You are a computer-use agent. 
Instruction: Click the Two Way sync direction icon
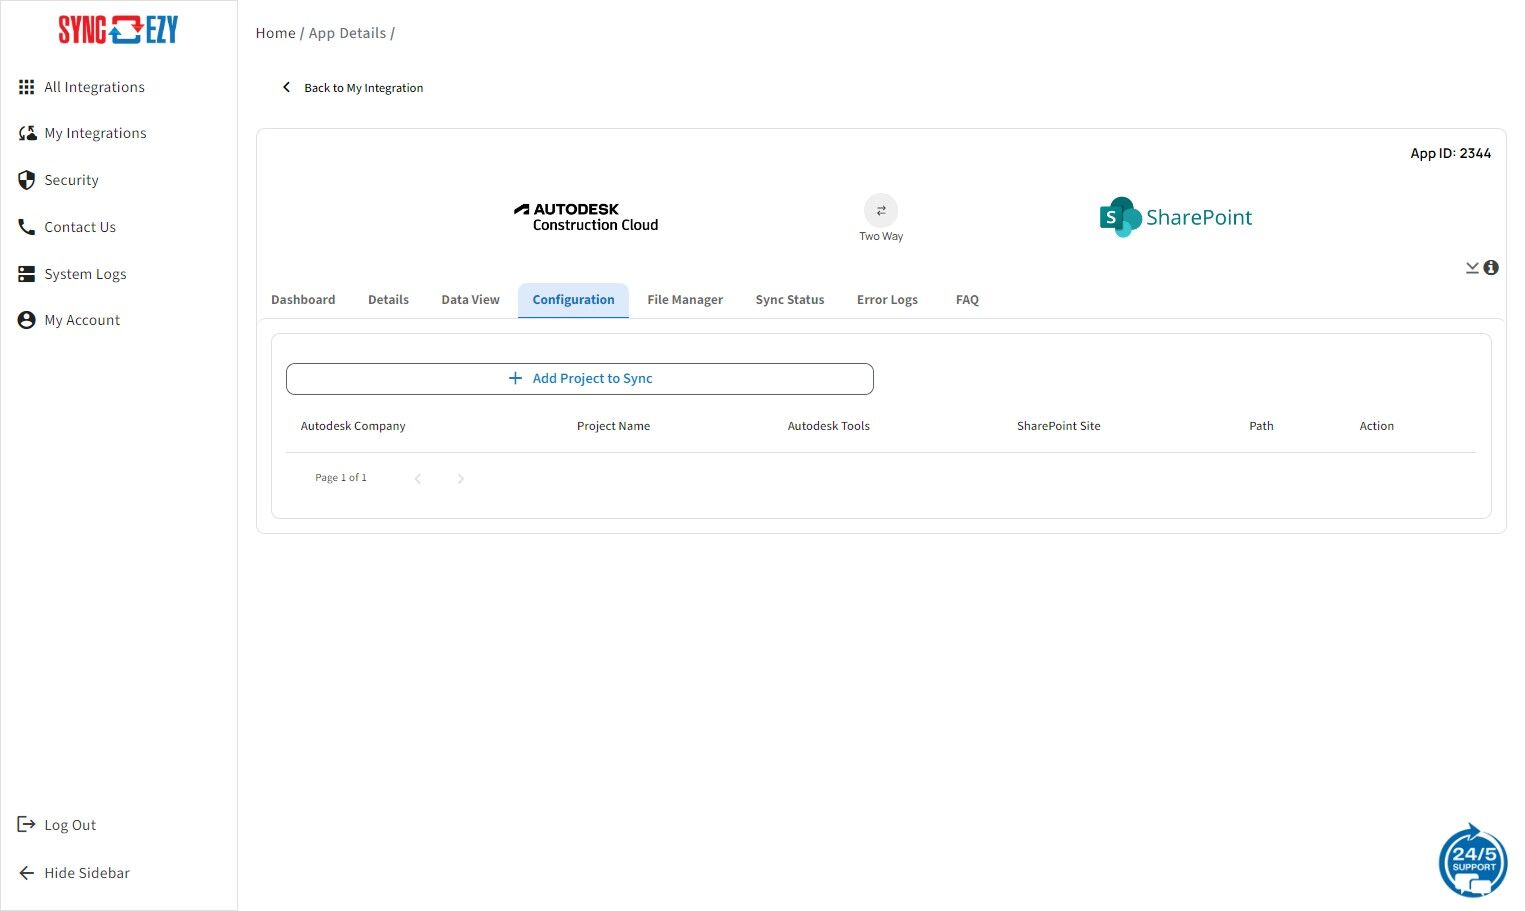coord(881,210)
